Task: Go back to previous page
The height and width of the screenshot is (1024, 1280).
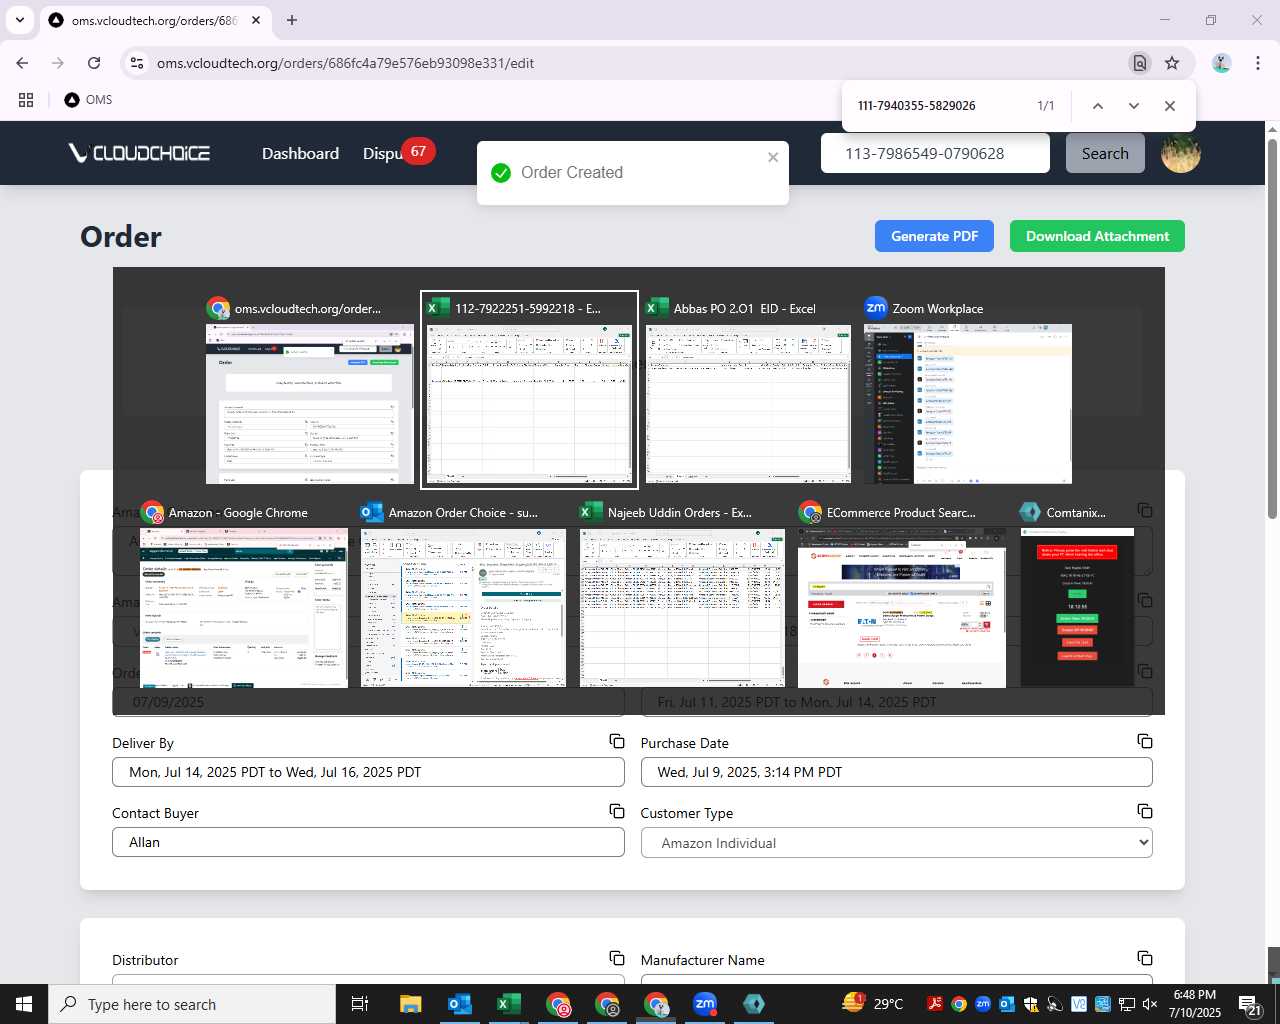Action: click(22, 63)
